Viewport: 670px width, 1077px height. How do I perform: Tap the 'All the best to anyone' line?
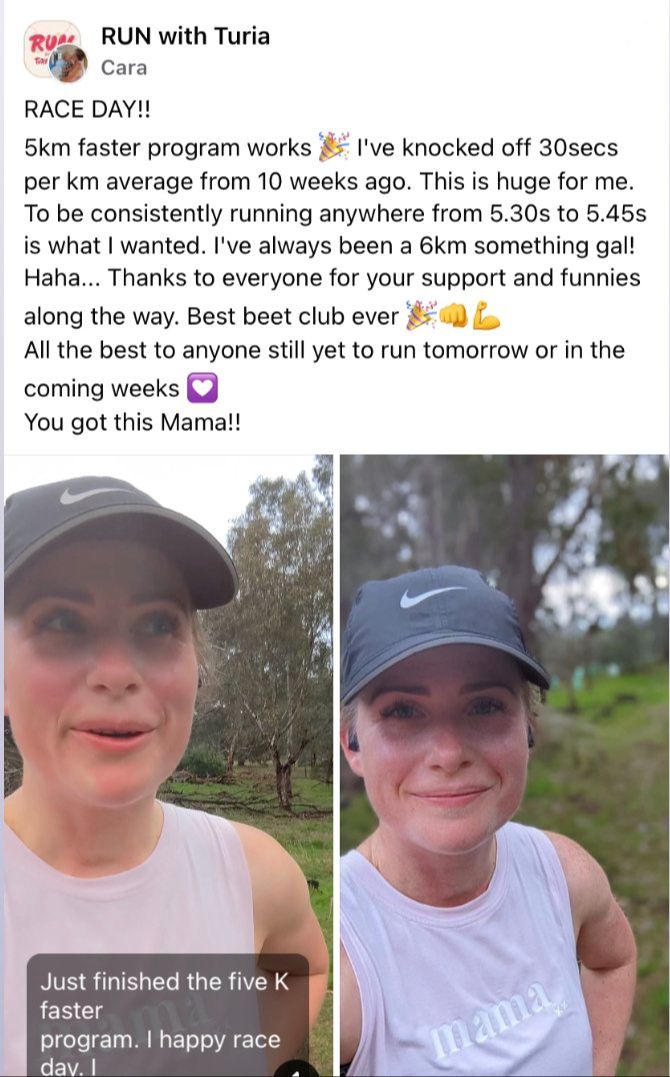coord(324,350)
